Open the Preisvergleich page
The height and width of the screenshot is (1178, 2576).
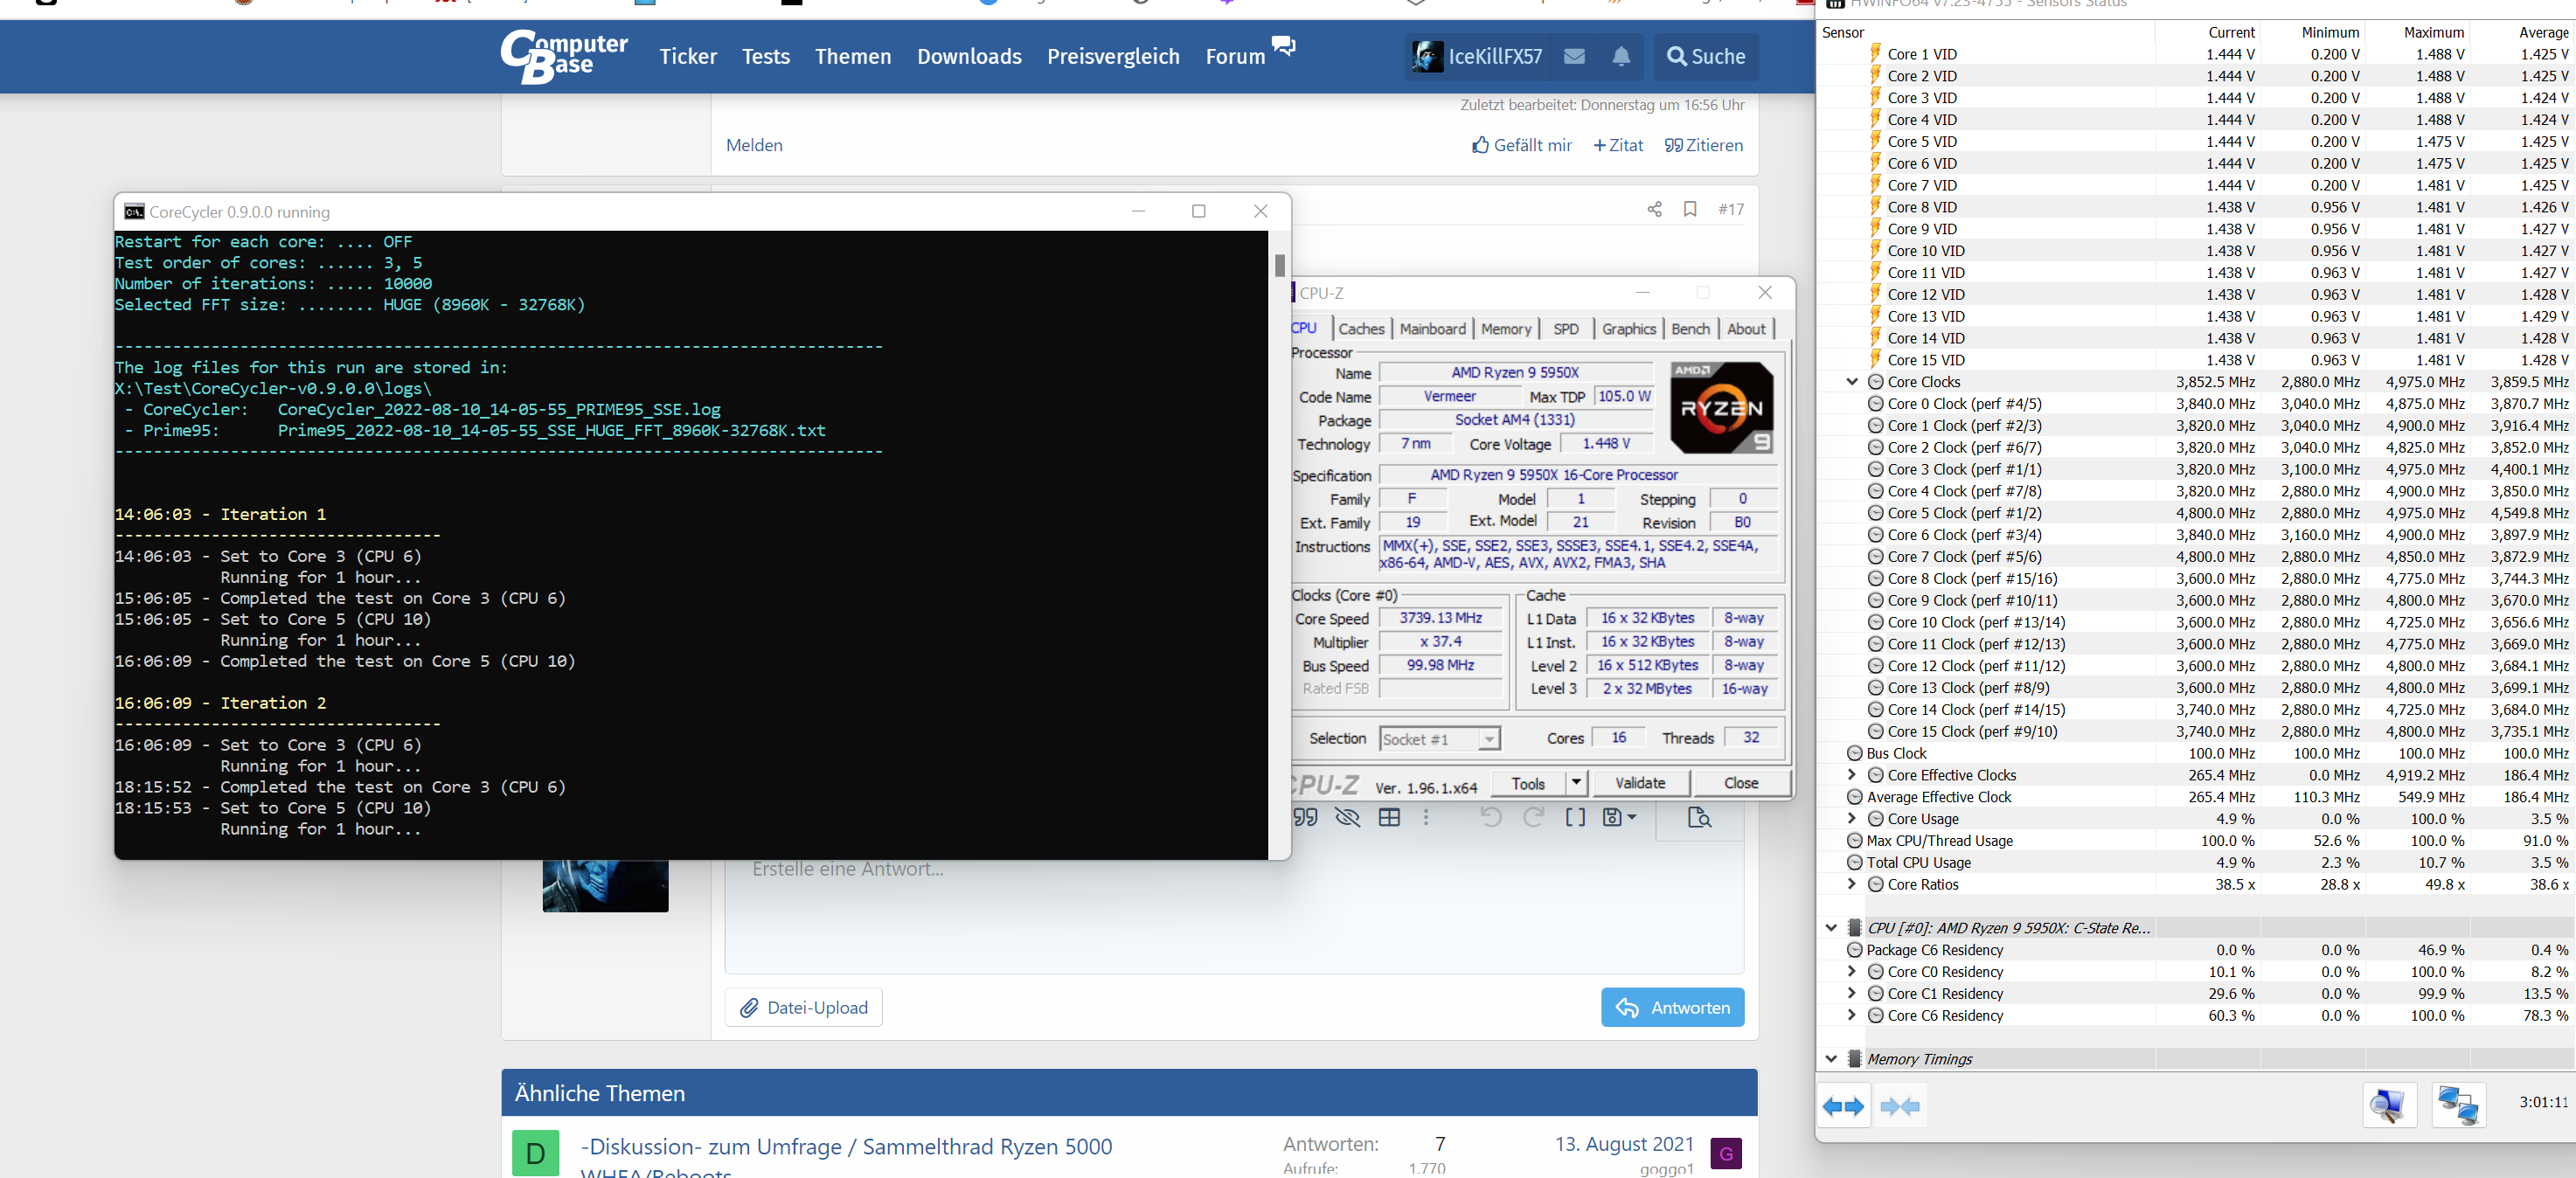pyautogui.click(x=1113, y=56)
